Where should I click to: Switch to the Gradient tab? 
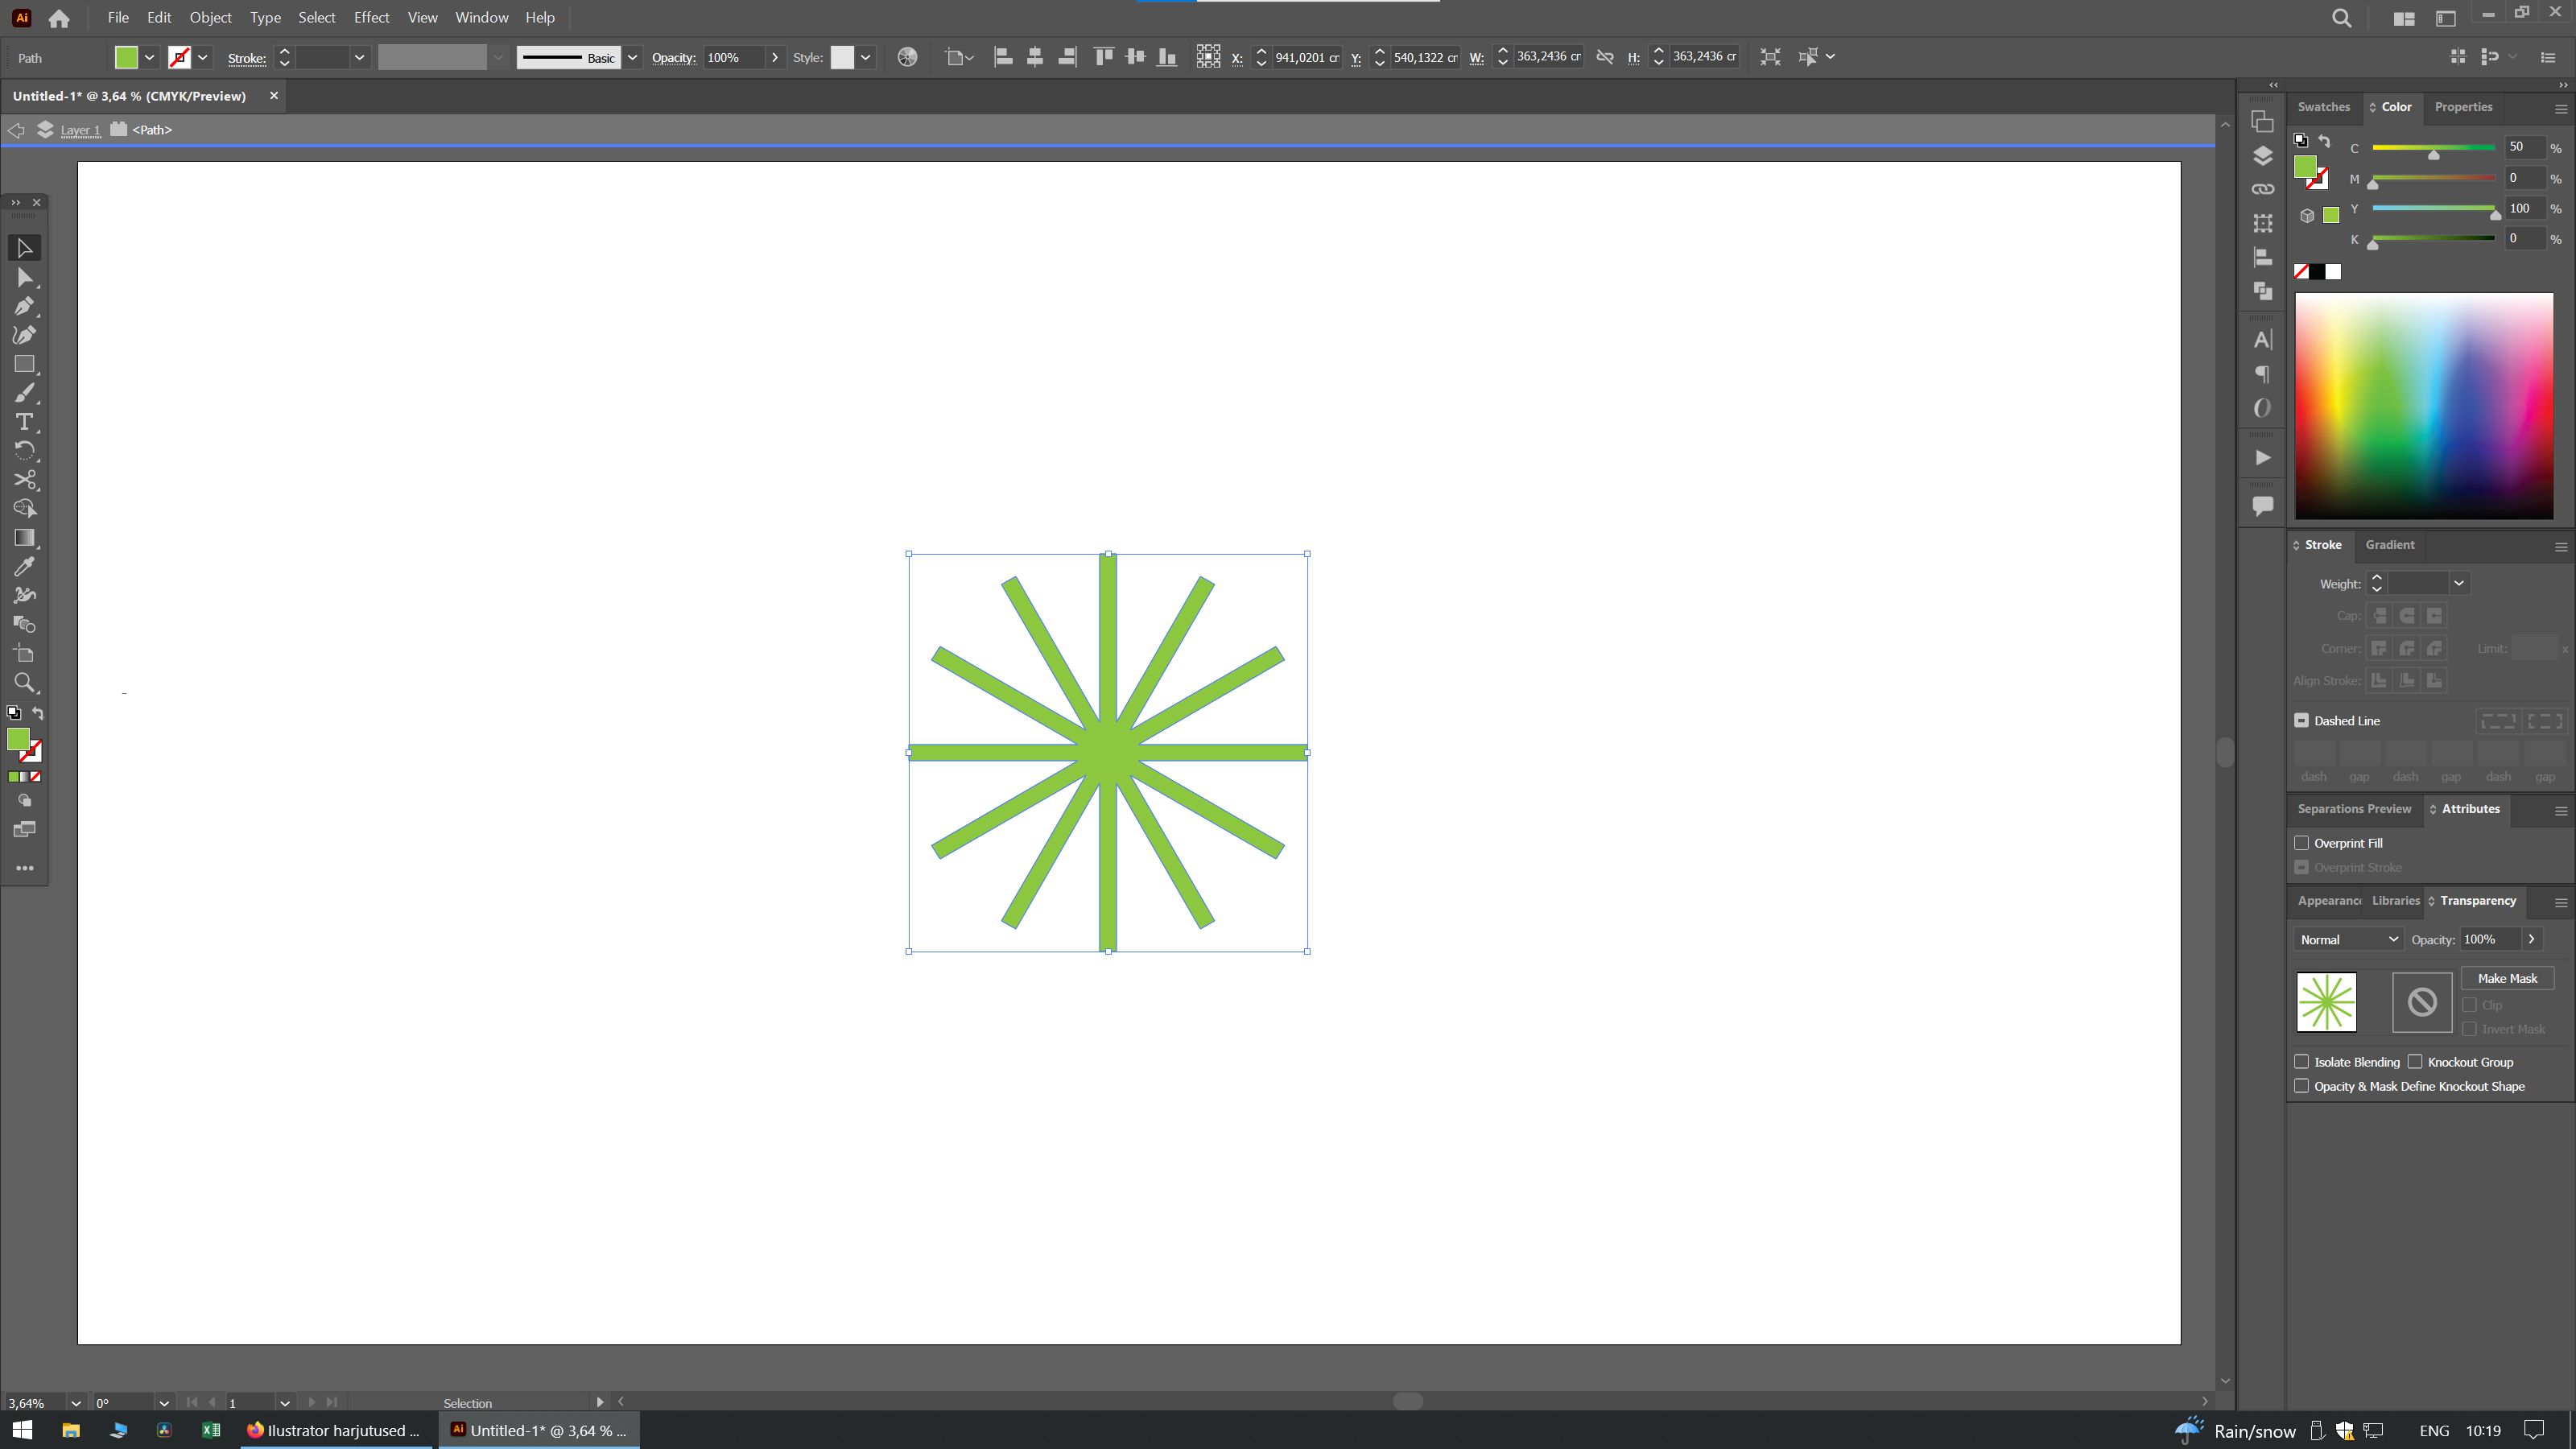pyautogui.click(x=2390, y=545)
